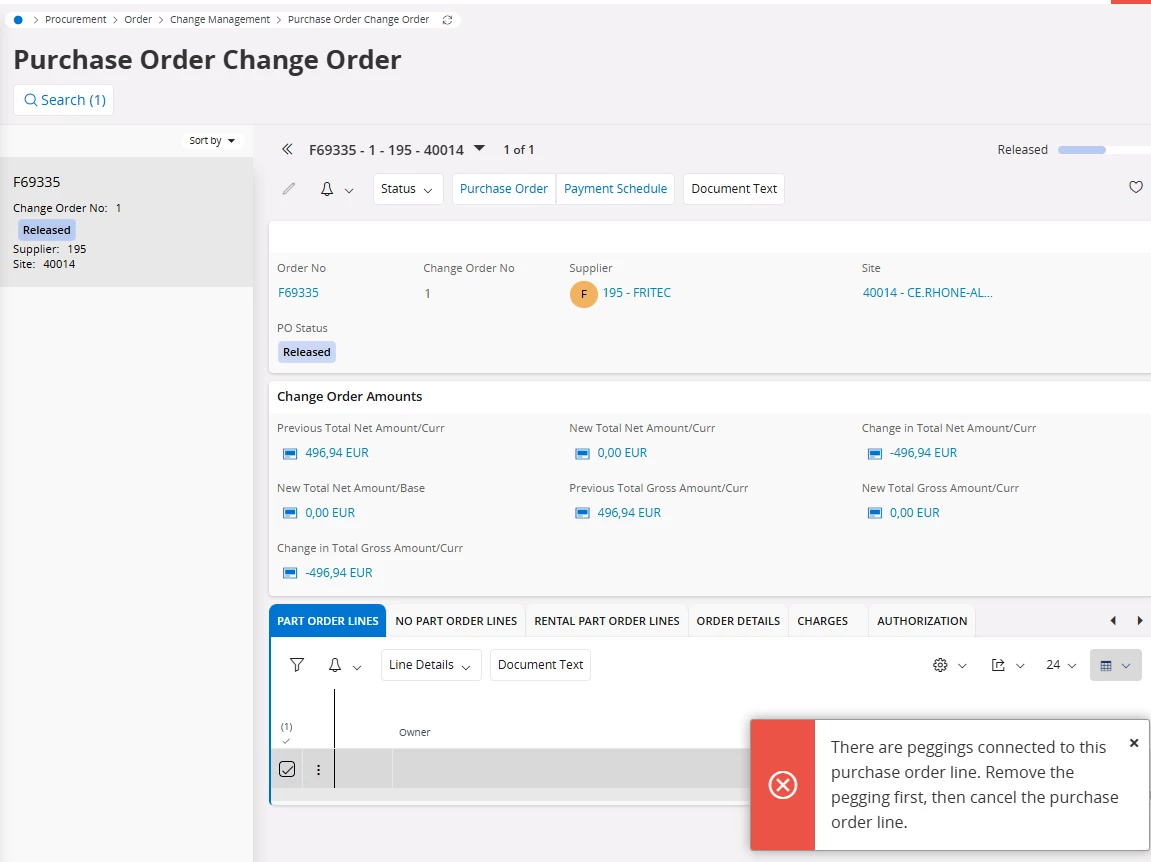Collapse the list panel with double chevron

tap(287, 150)
